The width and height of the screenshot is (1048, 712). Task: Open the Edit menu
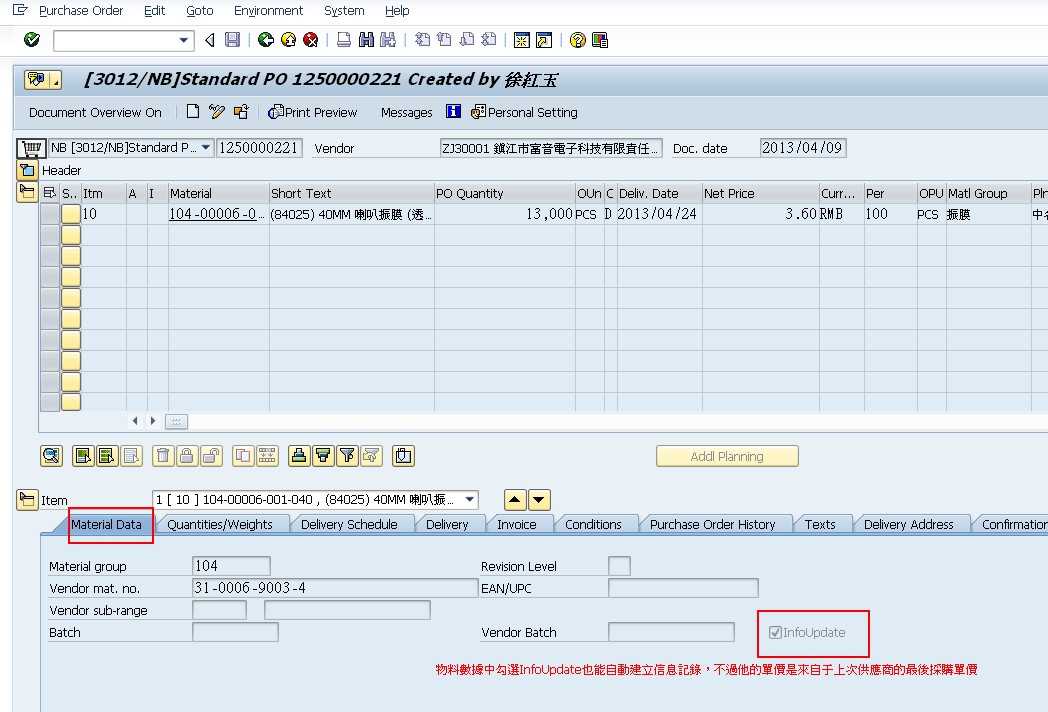click(154, 11)
